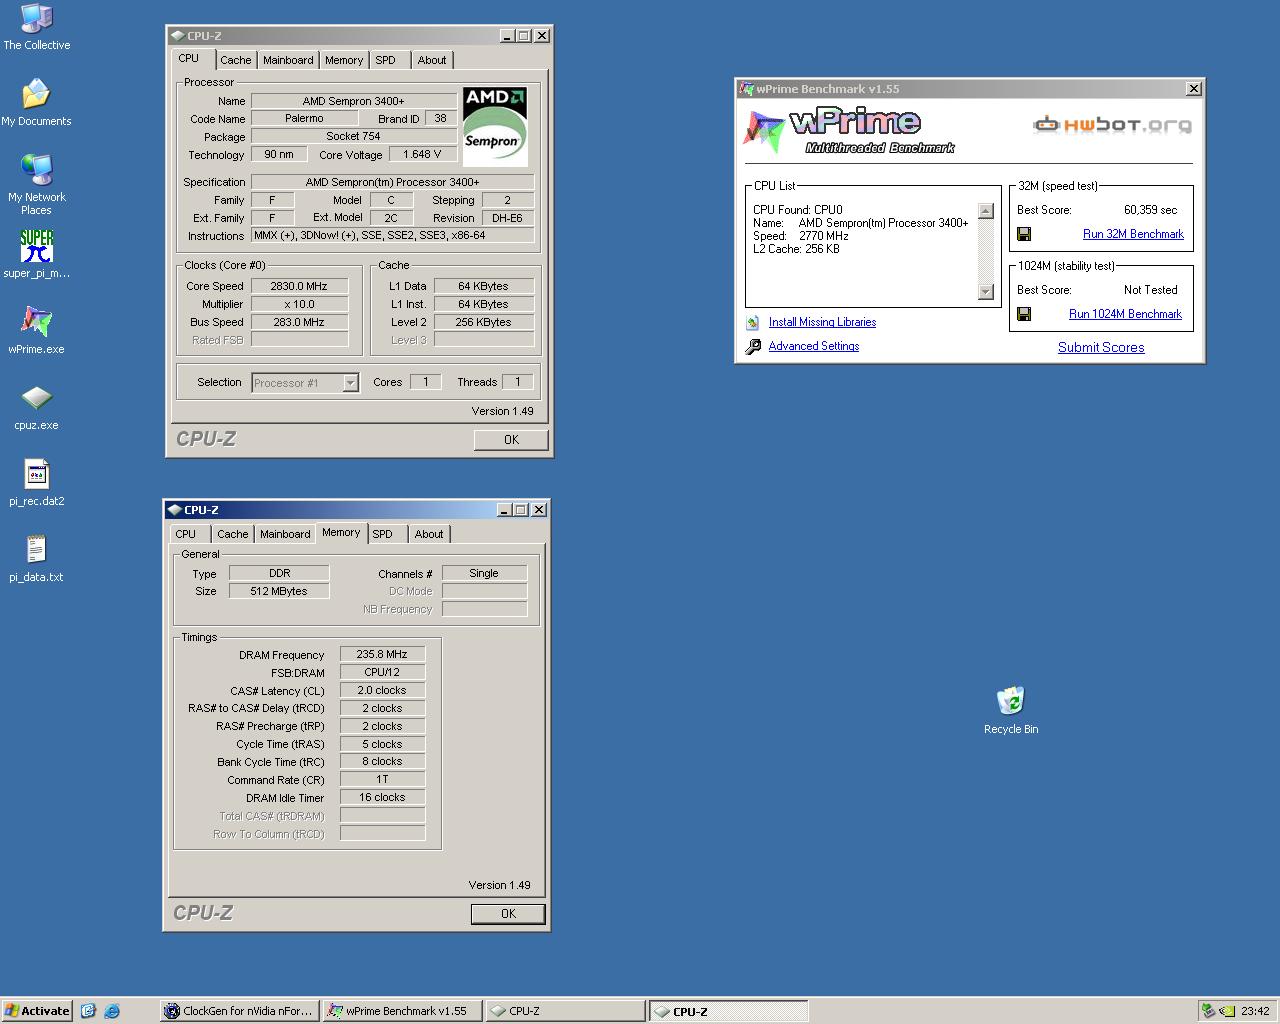This screenshot has height=1024, width=1280.
Task: Click the first system tray icon
Action: [x=1208, y=1011]
